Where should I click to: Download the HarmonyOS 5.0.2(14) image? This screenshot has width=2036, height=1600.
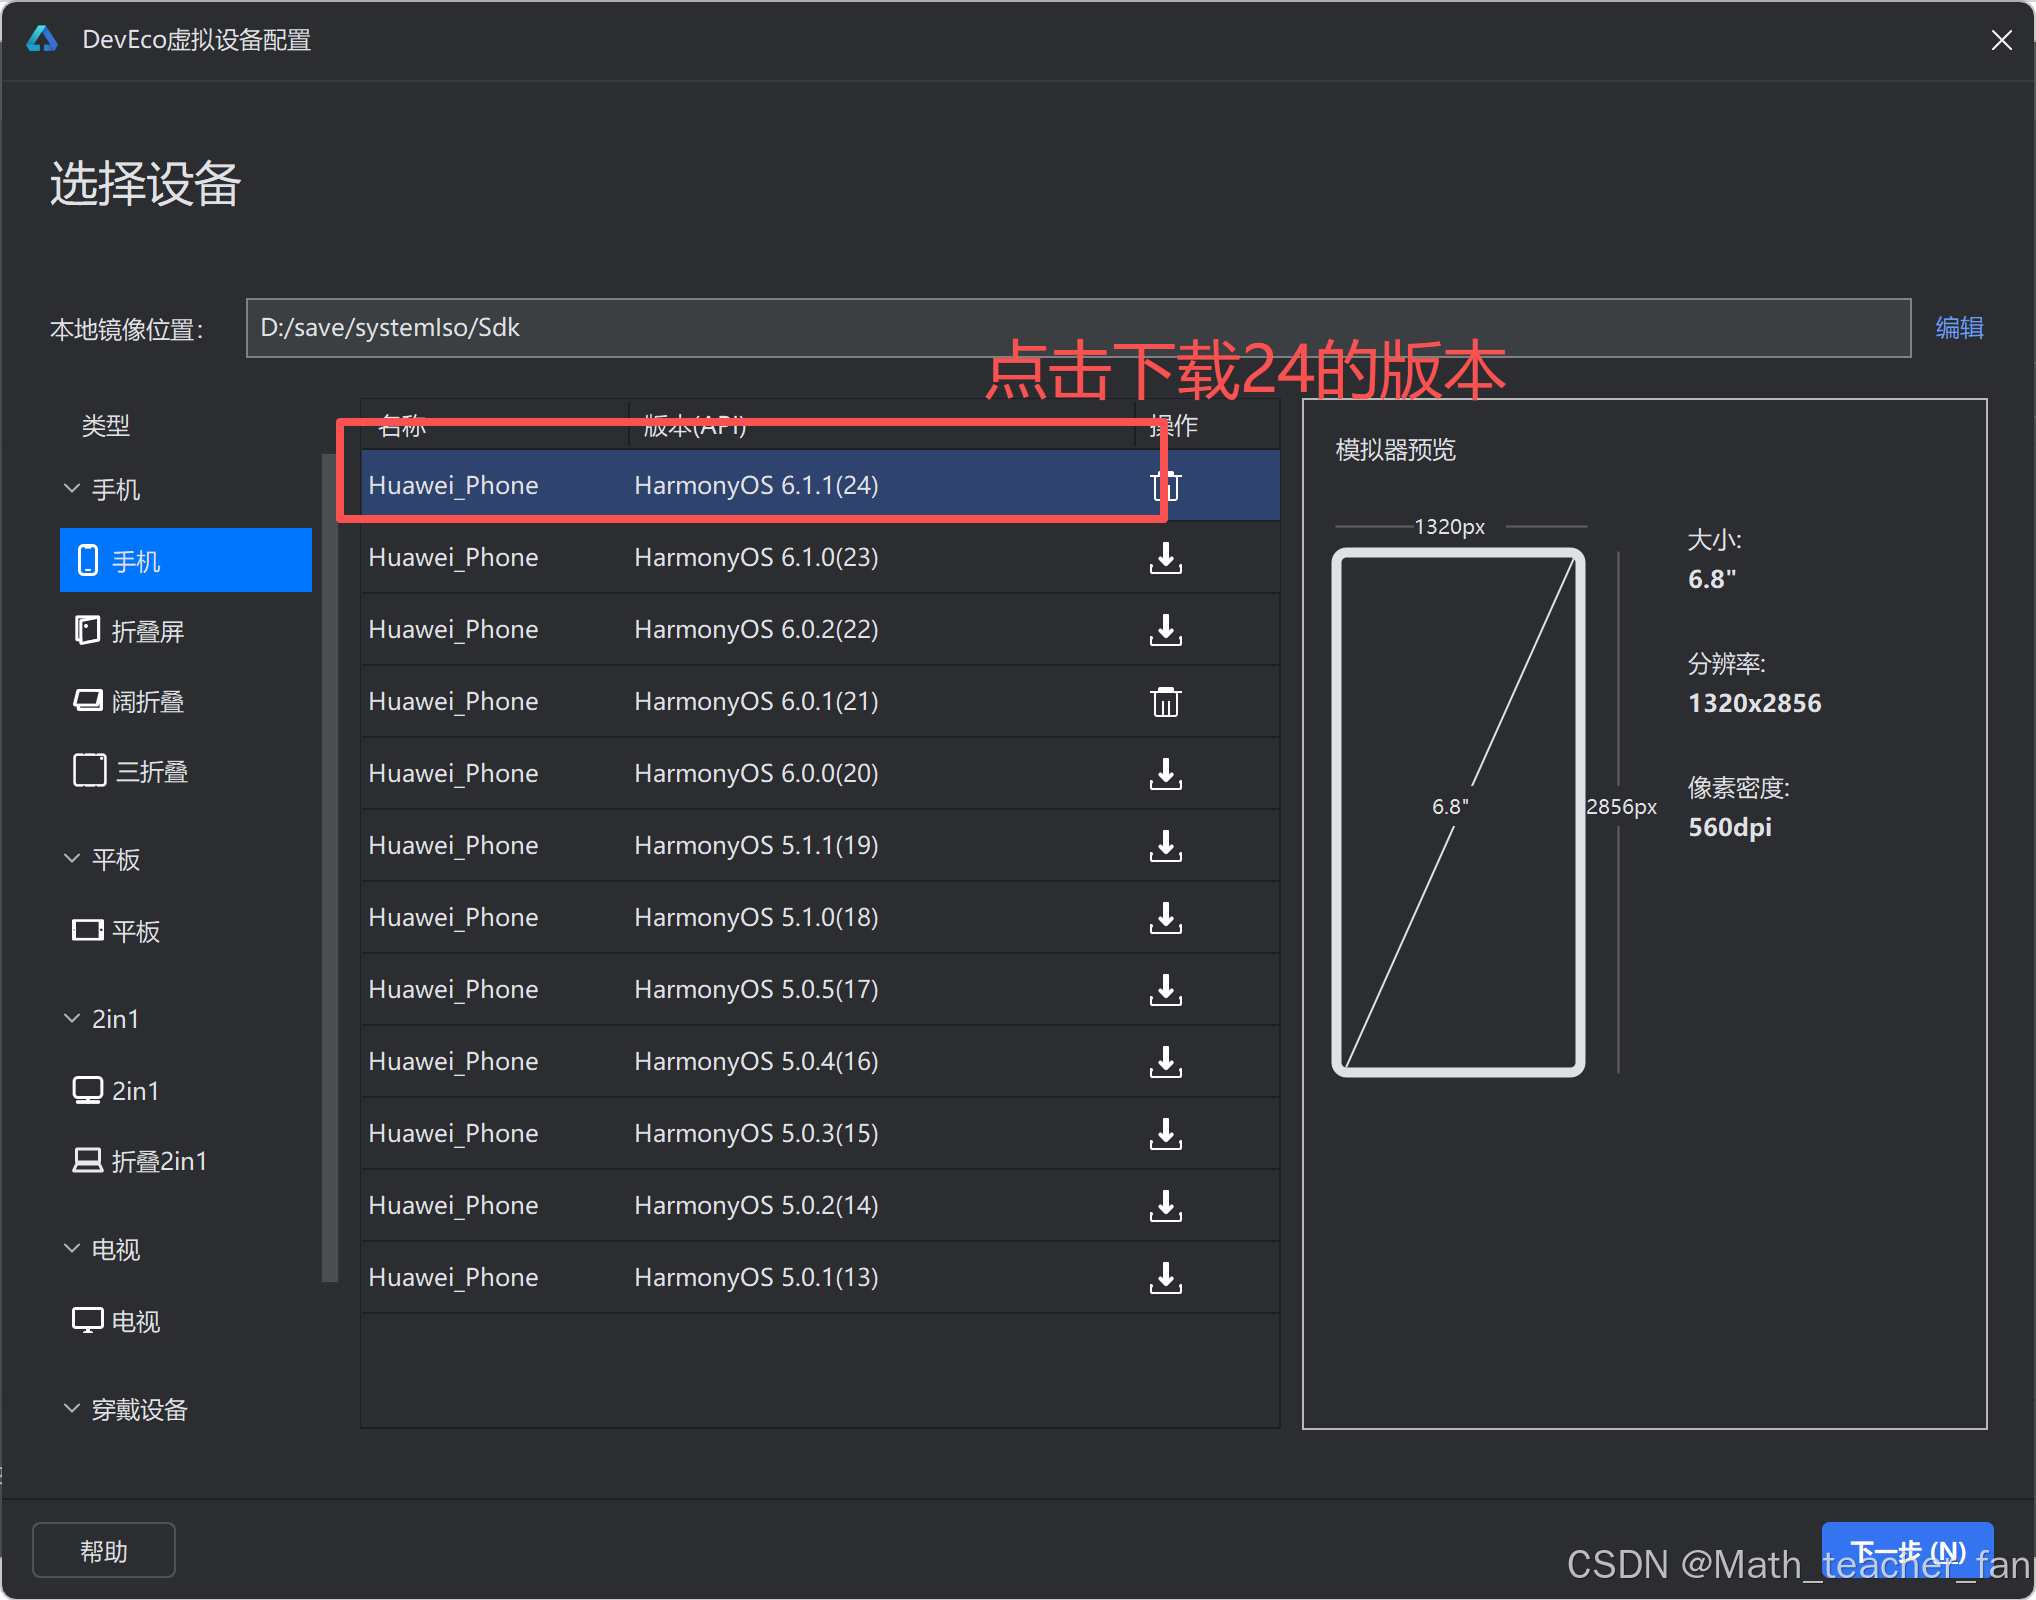pyautogui.click(x=1165, y=1206)
